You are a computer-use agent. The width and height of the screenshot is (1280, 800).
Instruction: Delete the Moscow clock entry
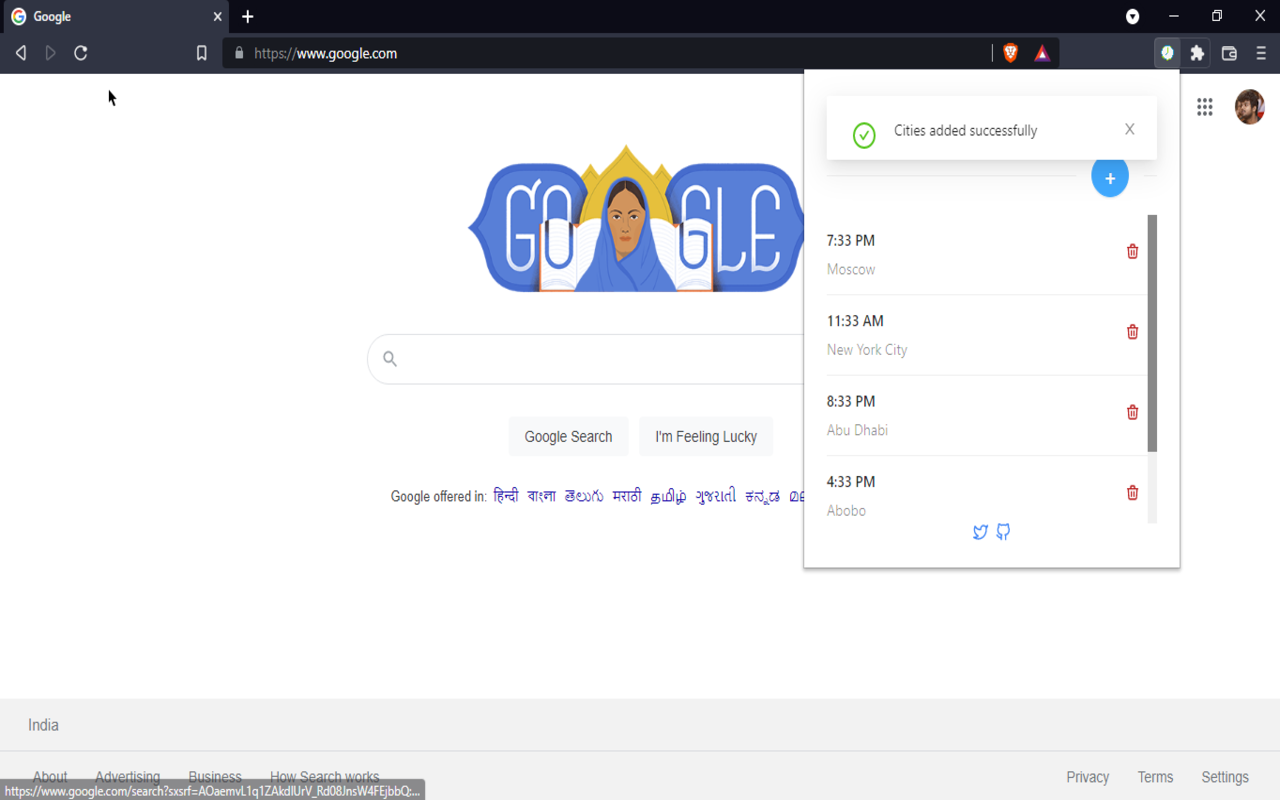[1132, 251]
